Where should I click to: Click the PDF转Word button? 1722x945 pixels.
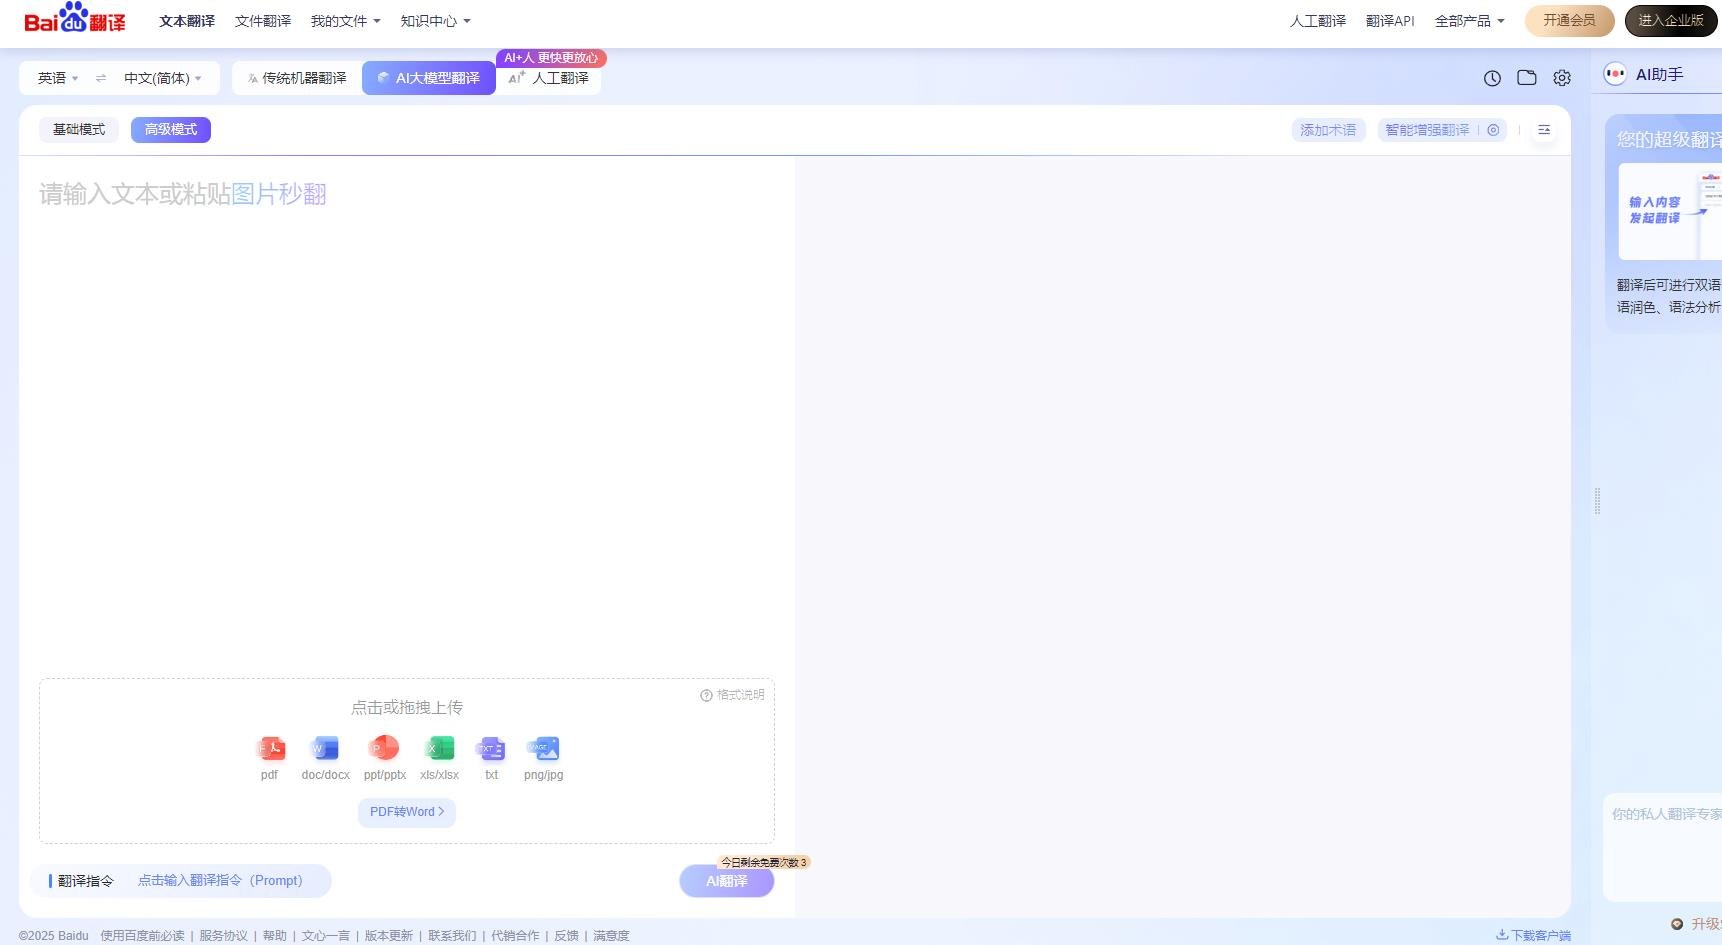tap(407, 812)
